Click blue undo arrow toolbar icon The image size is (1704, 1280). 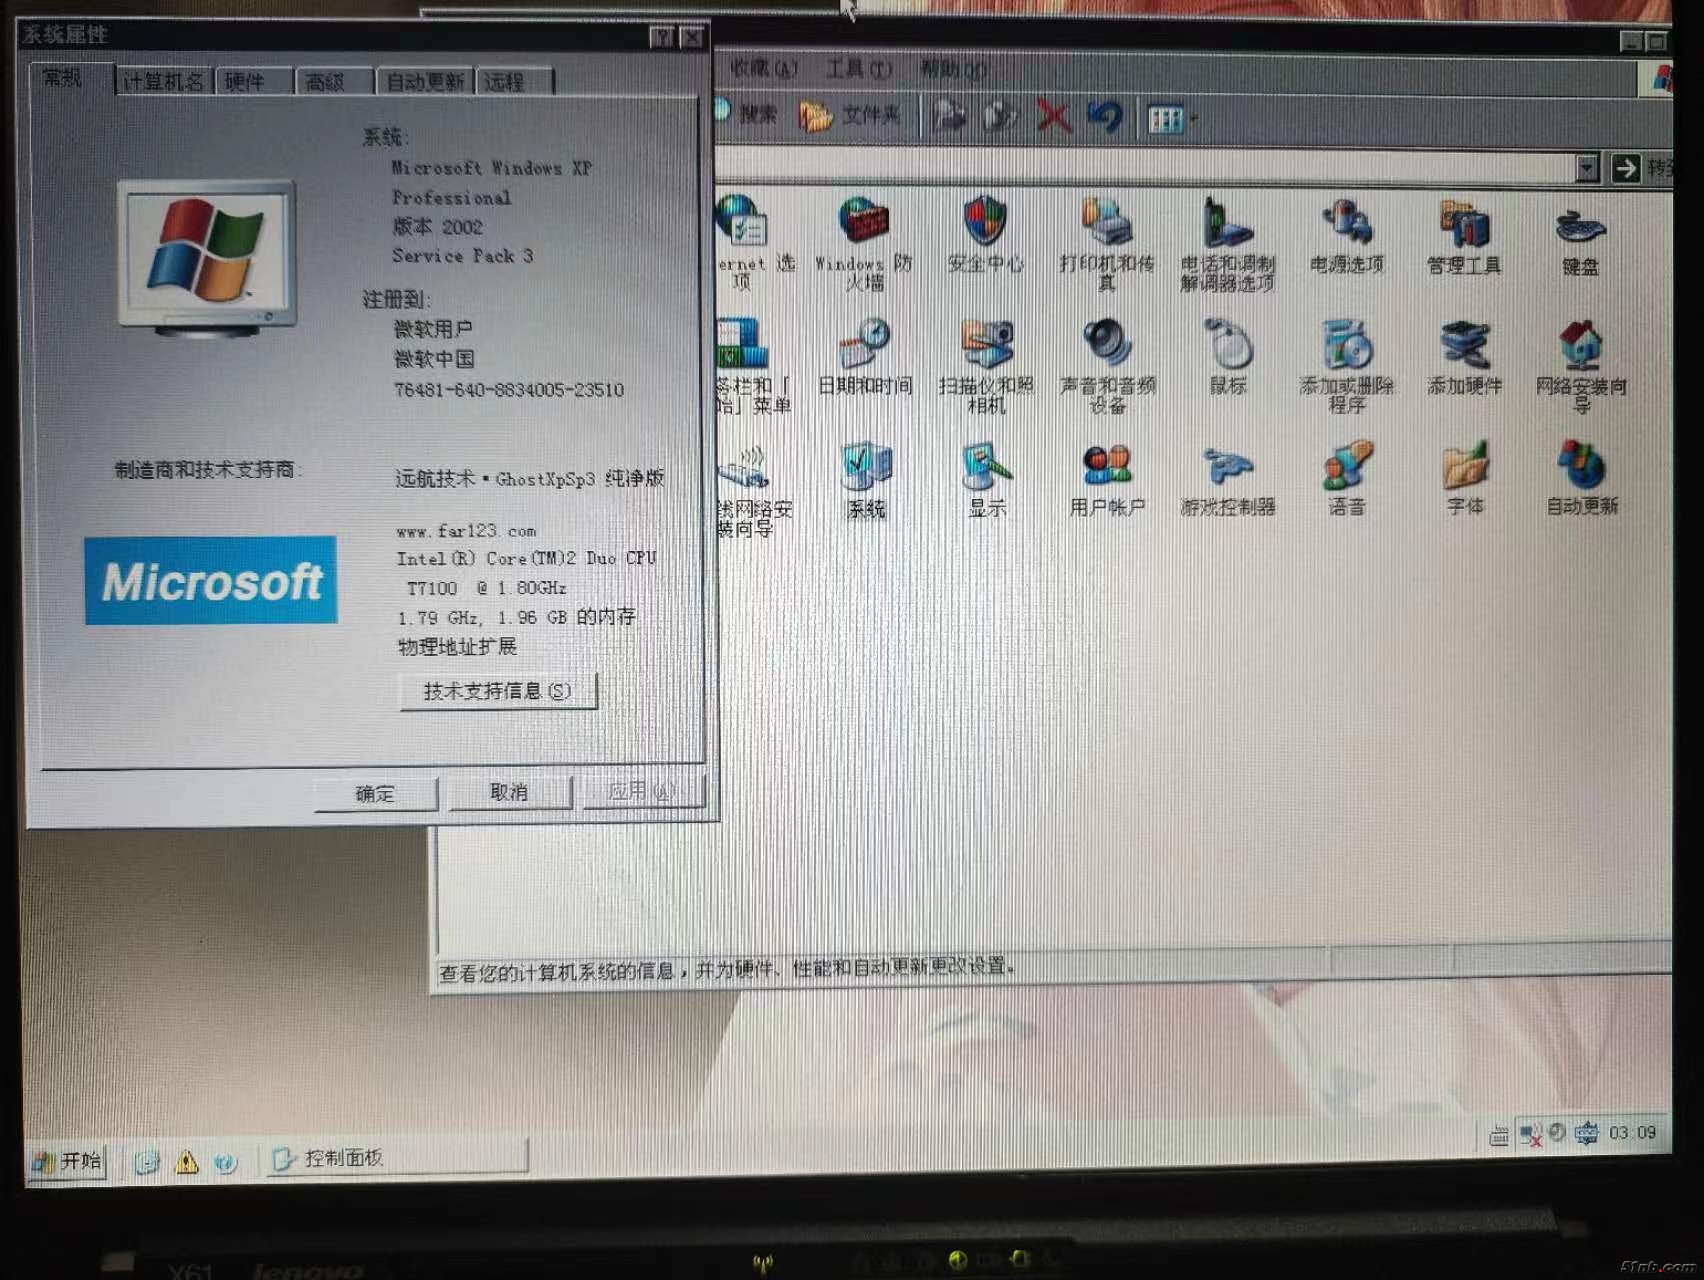click(x=1105, y=117)
